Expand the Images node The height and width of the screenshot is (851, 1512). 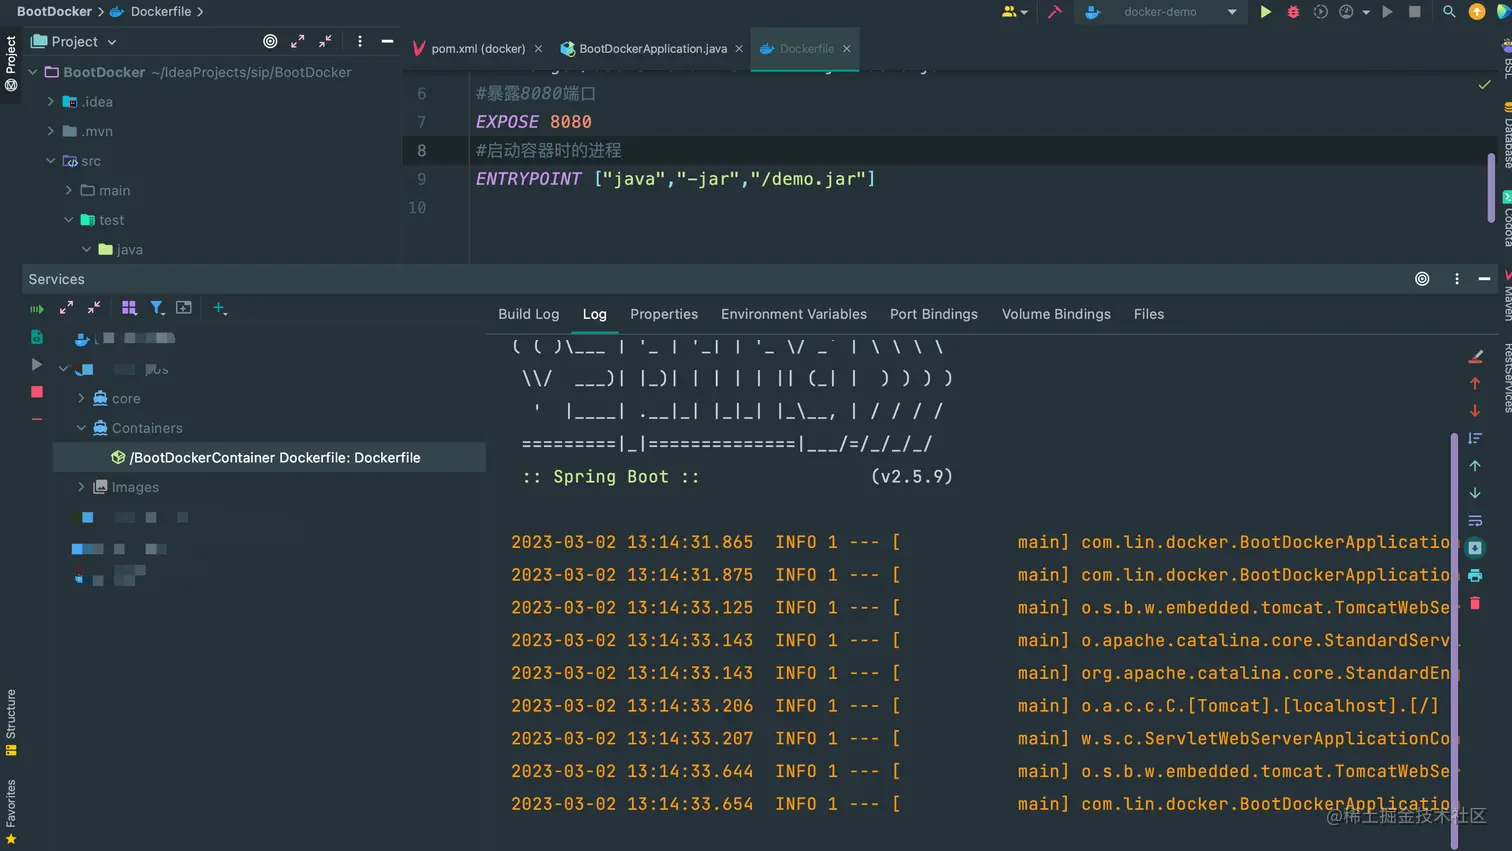point(82,487)
